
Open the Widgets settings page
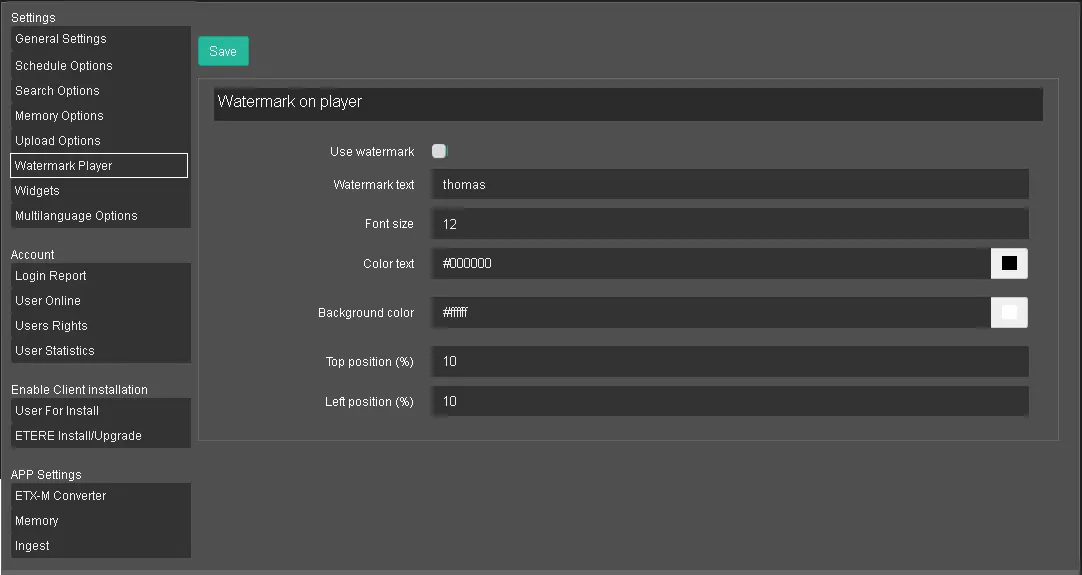point(37,191)
